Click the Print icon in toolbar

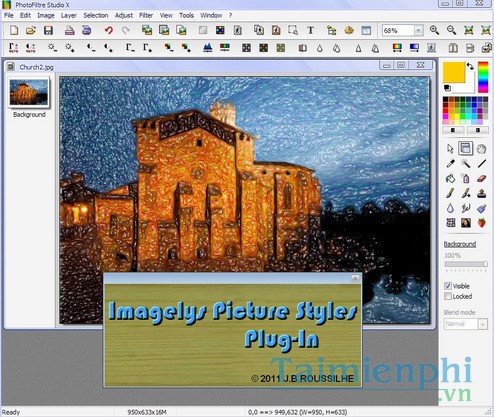69,30
